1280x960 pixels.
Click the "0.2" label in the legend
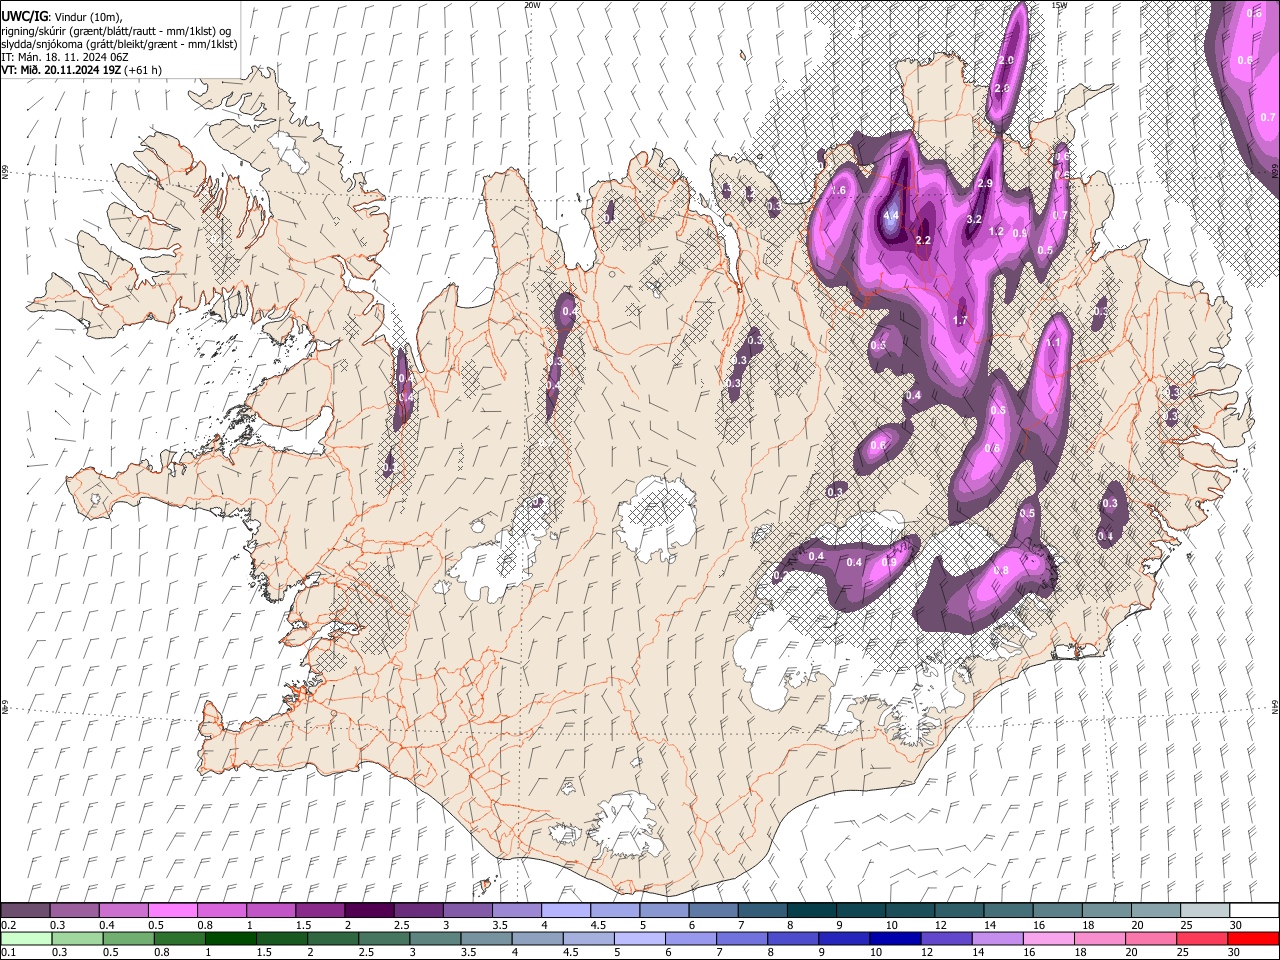point(8,925)
